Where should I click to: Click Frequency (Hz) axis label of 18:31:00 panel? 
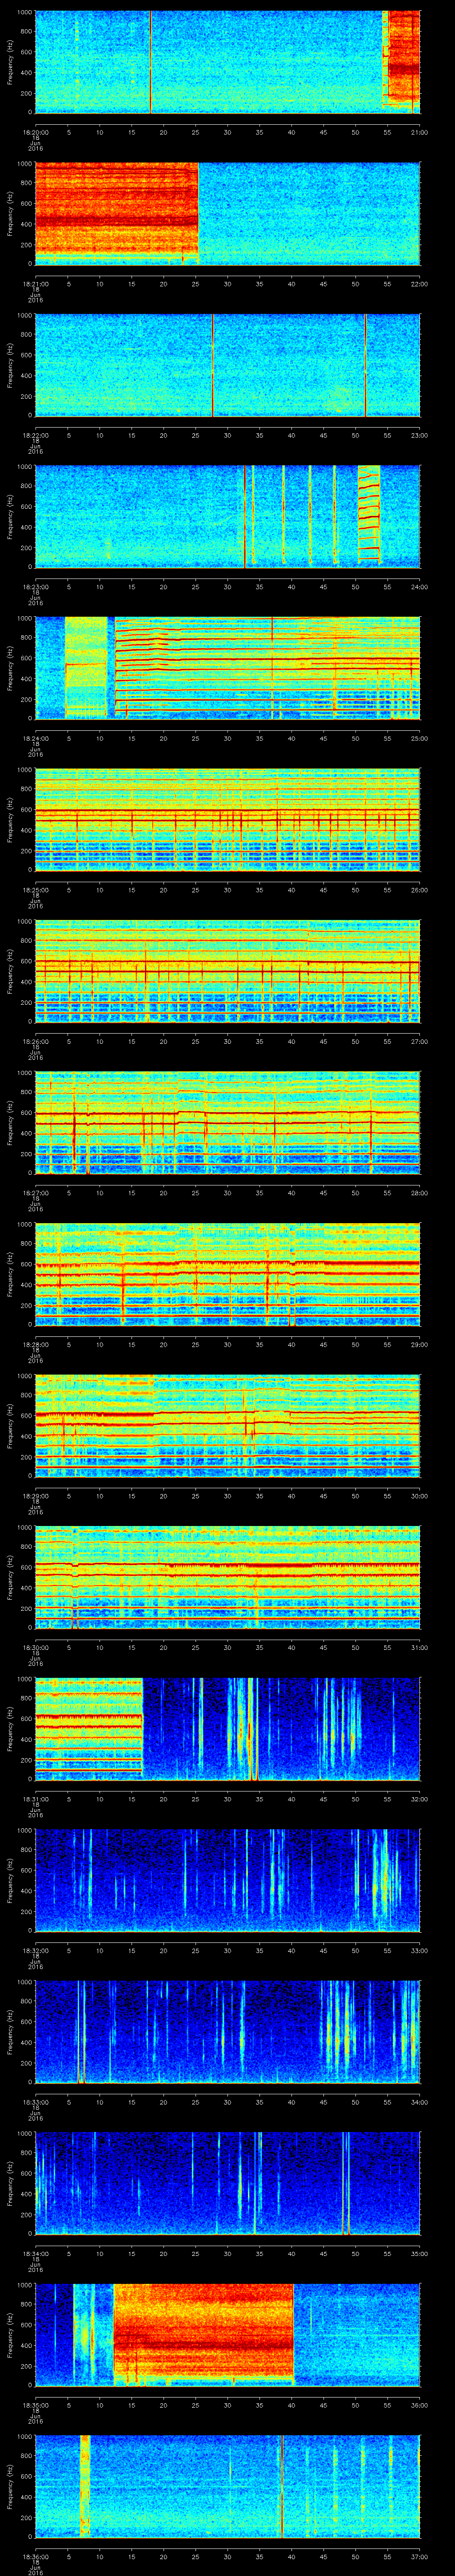point(10,1729)
